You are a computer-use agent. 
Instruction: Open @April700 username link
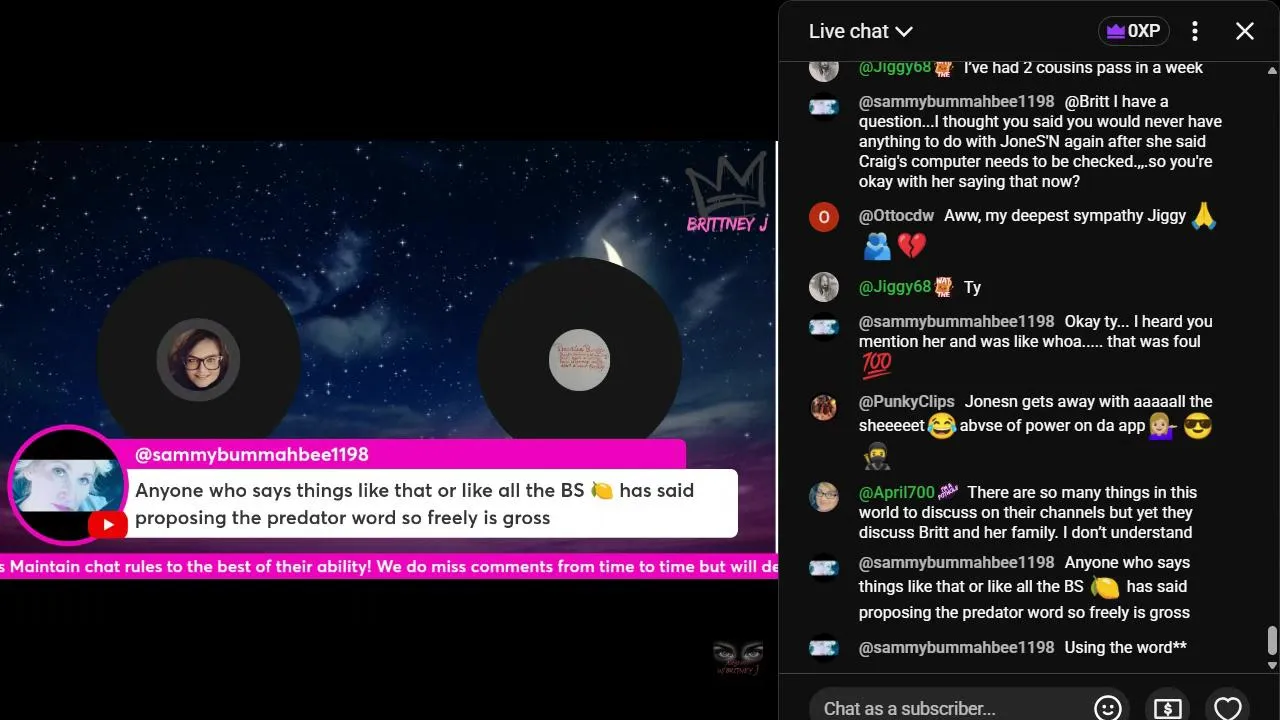point(896,492)
